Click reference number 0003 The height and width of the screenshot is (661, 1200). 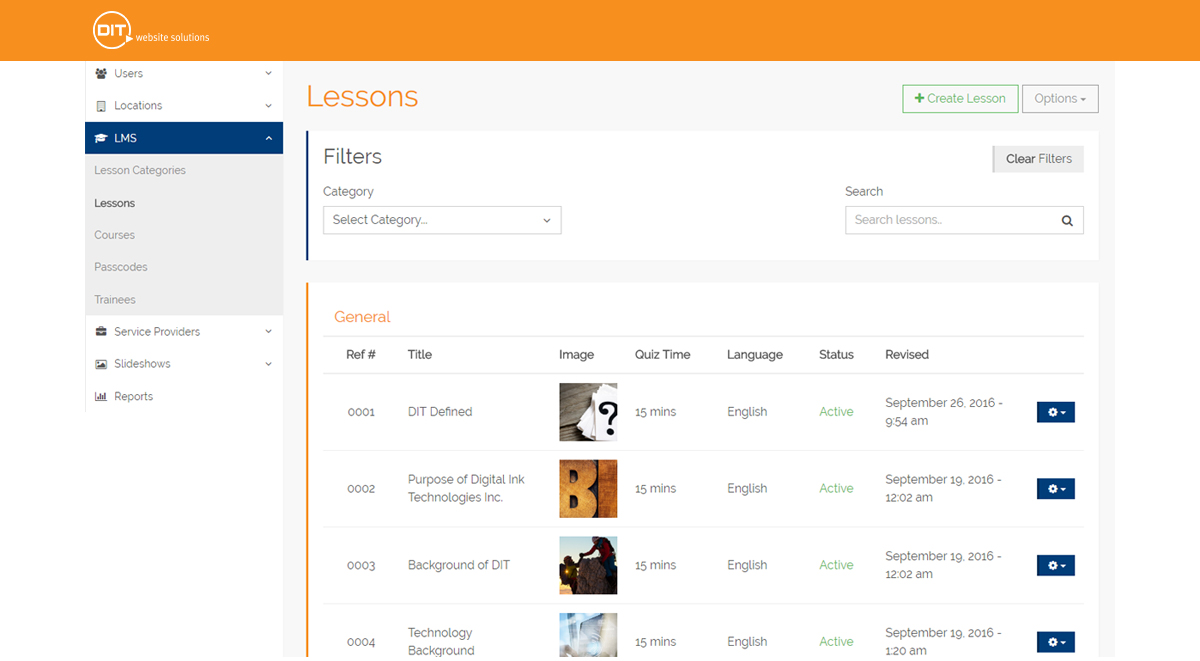point(361,565)
